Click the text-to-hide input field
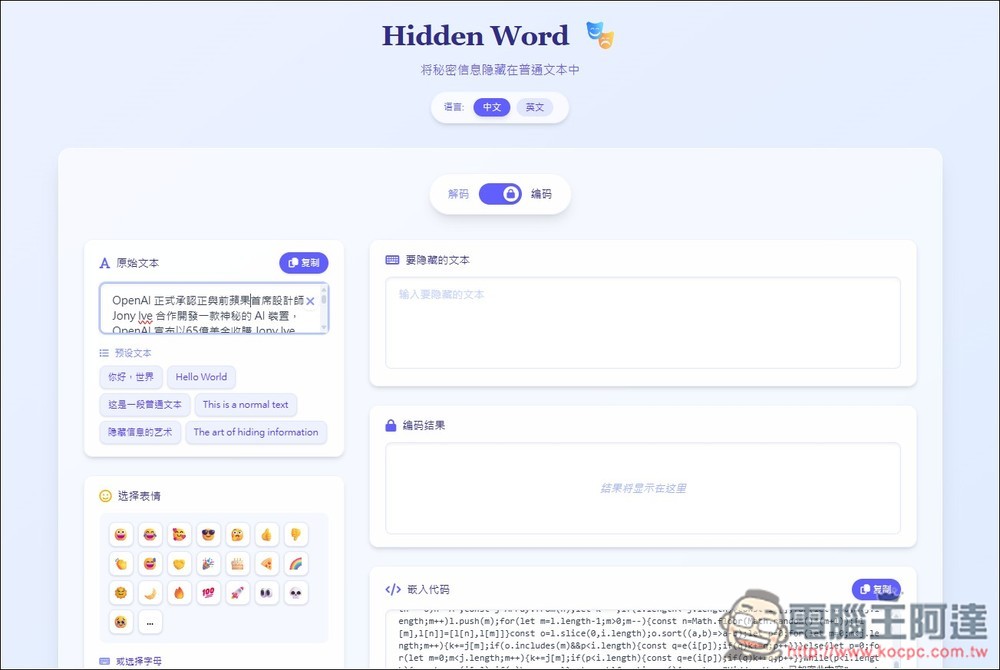Viewport: 1000px width, 670px height. [x=643, y=322]
